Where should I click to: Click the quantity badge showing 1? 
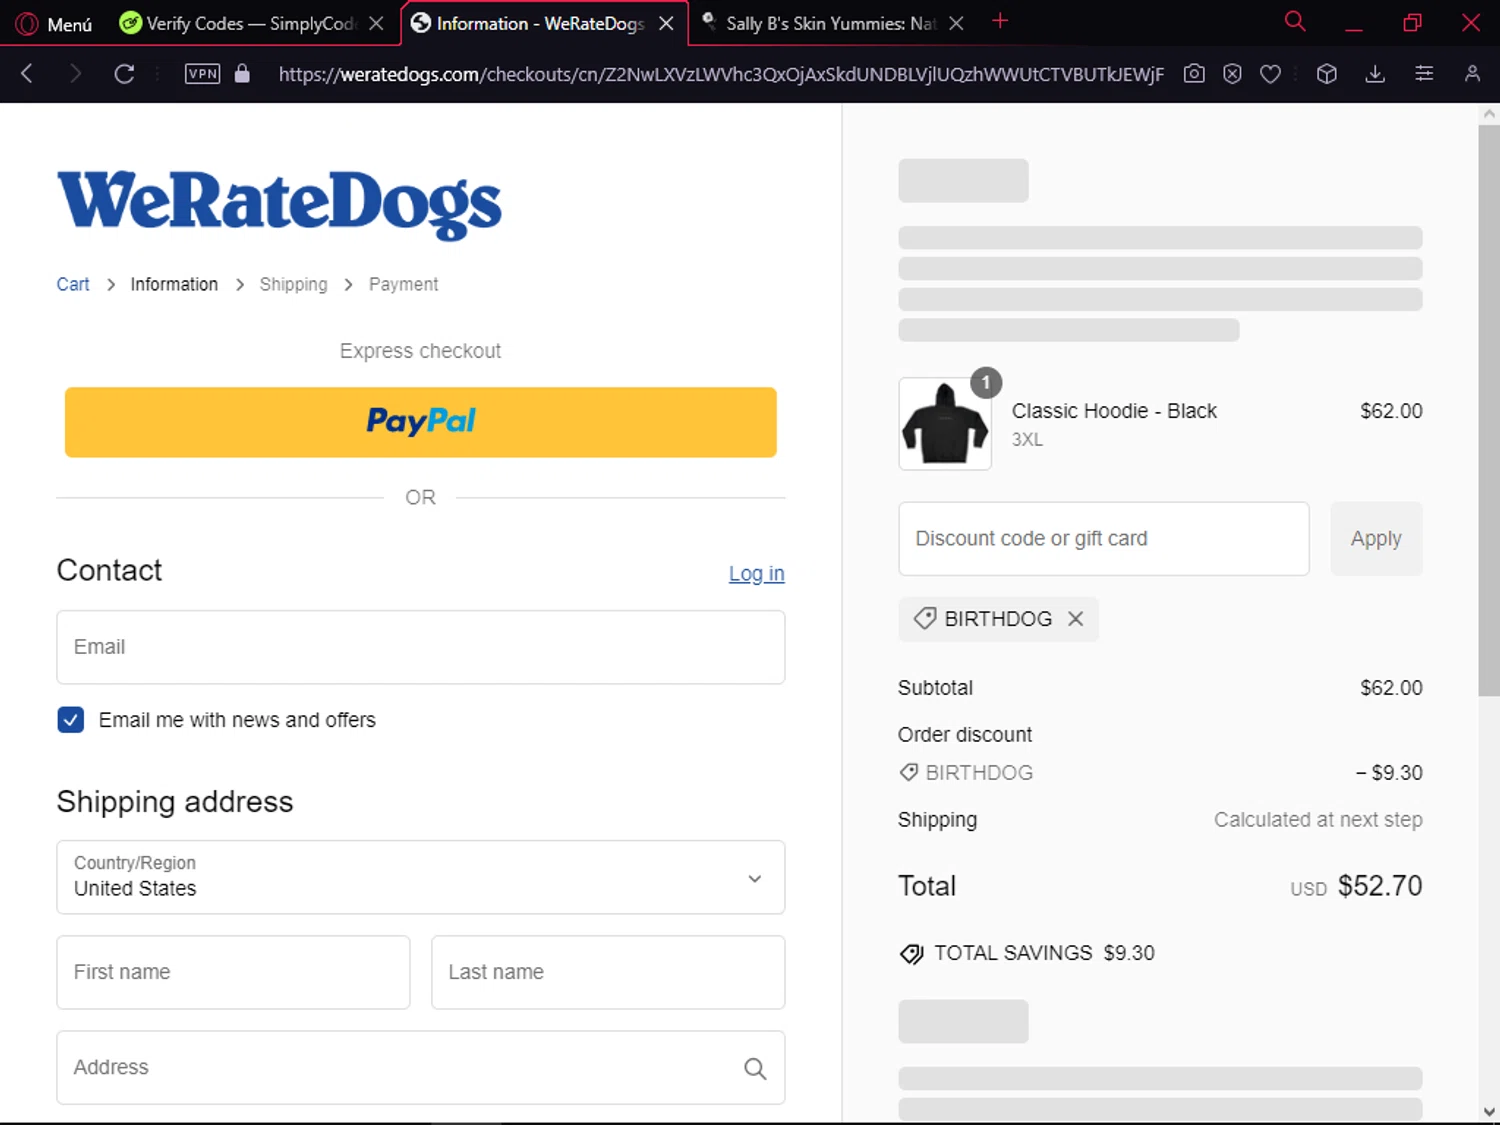tap(986, 382)
